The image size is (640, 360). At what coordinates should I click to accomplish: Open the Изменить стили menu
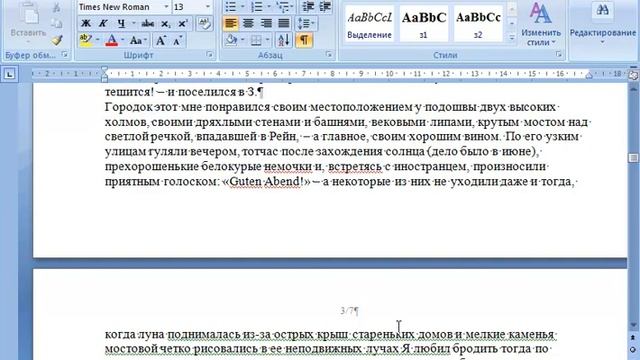[541, 24]
